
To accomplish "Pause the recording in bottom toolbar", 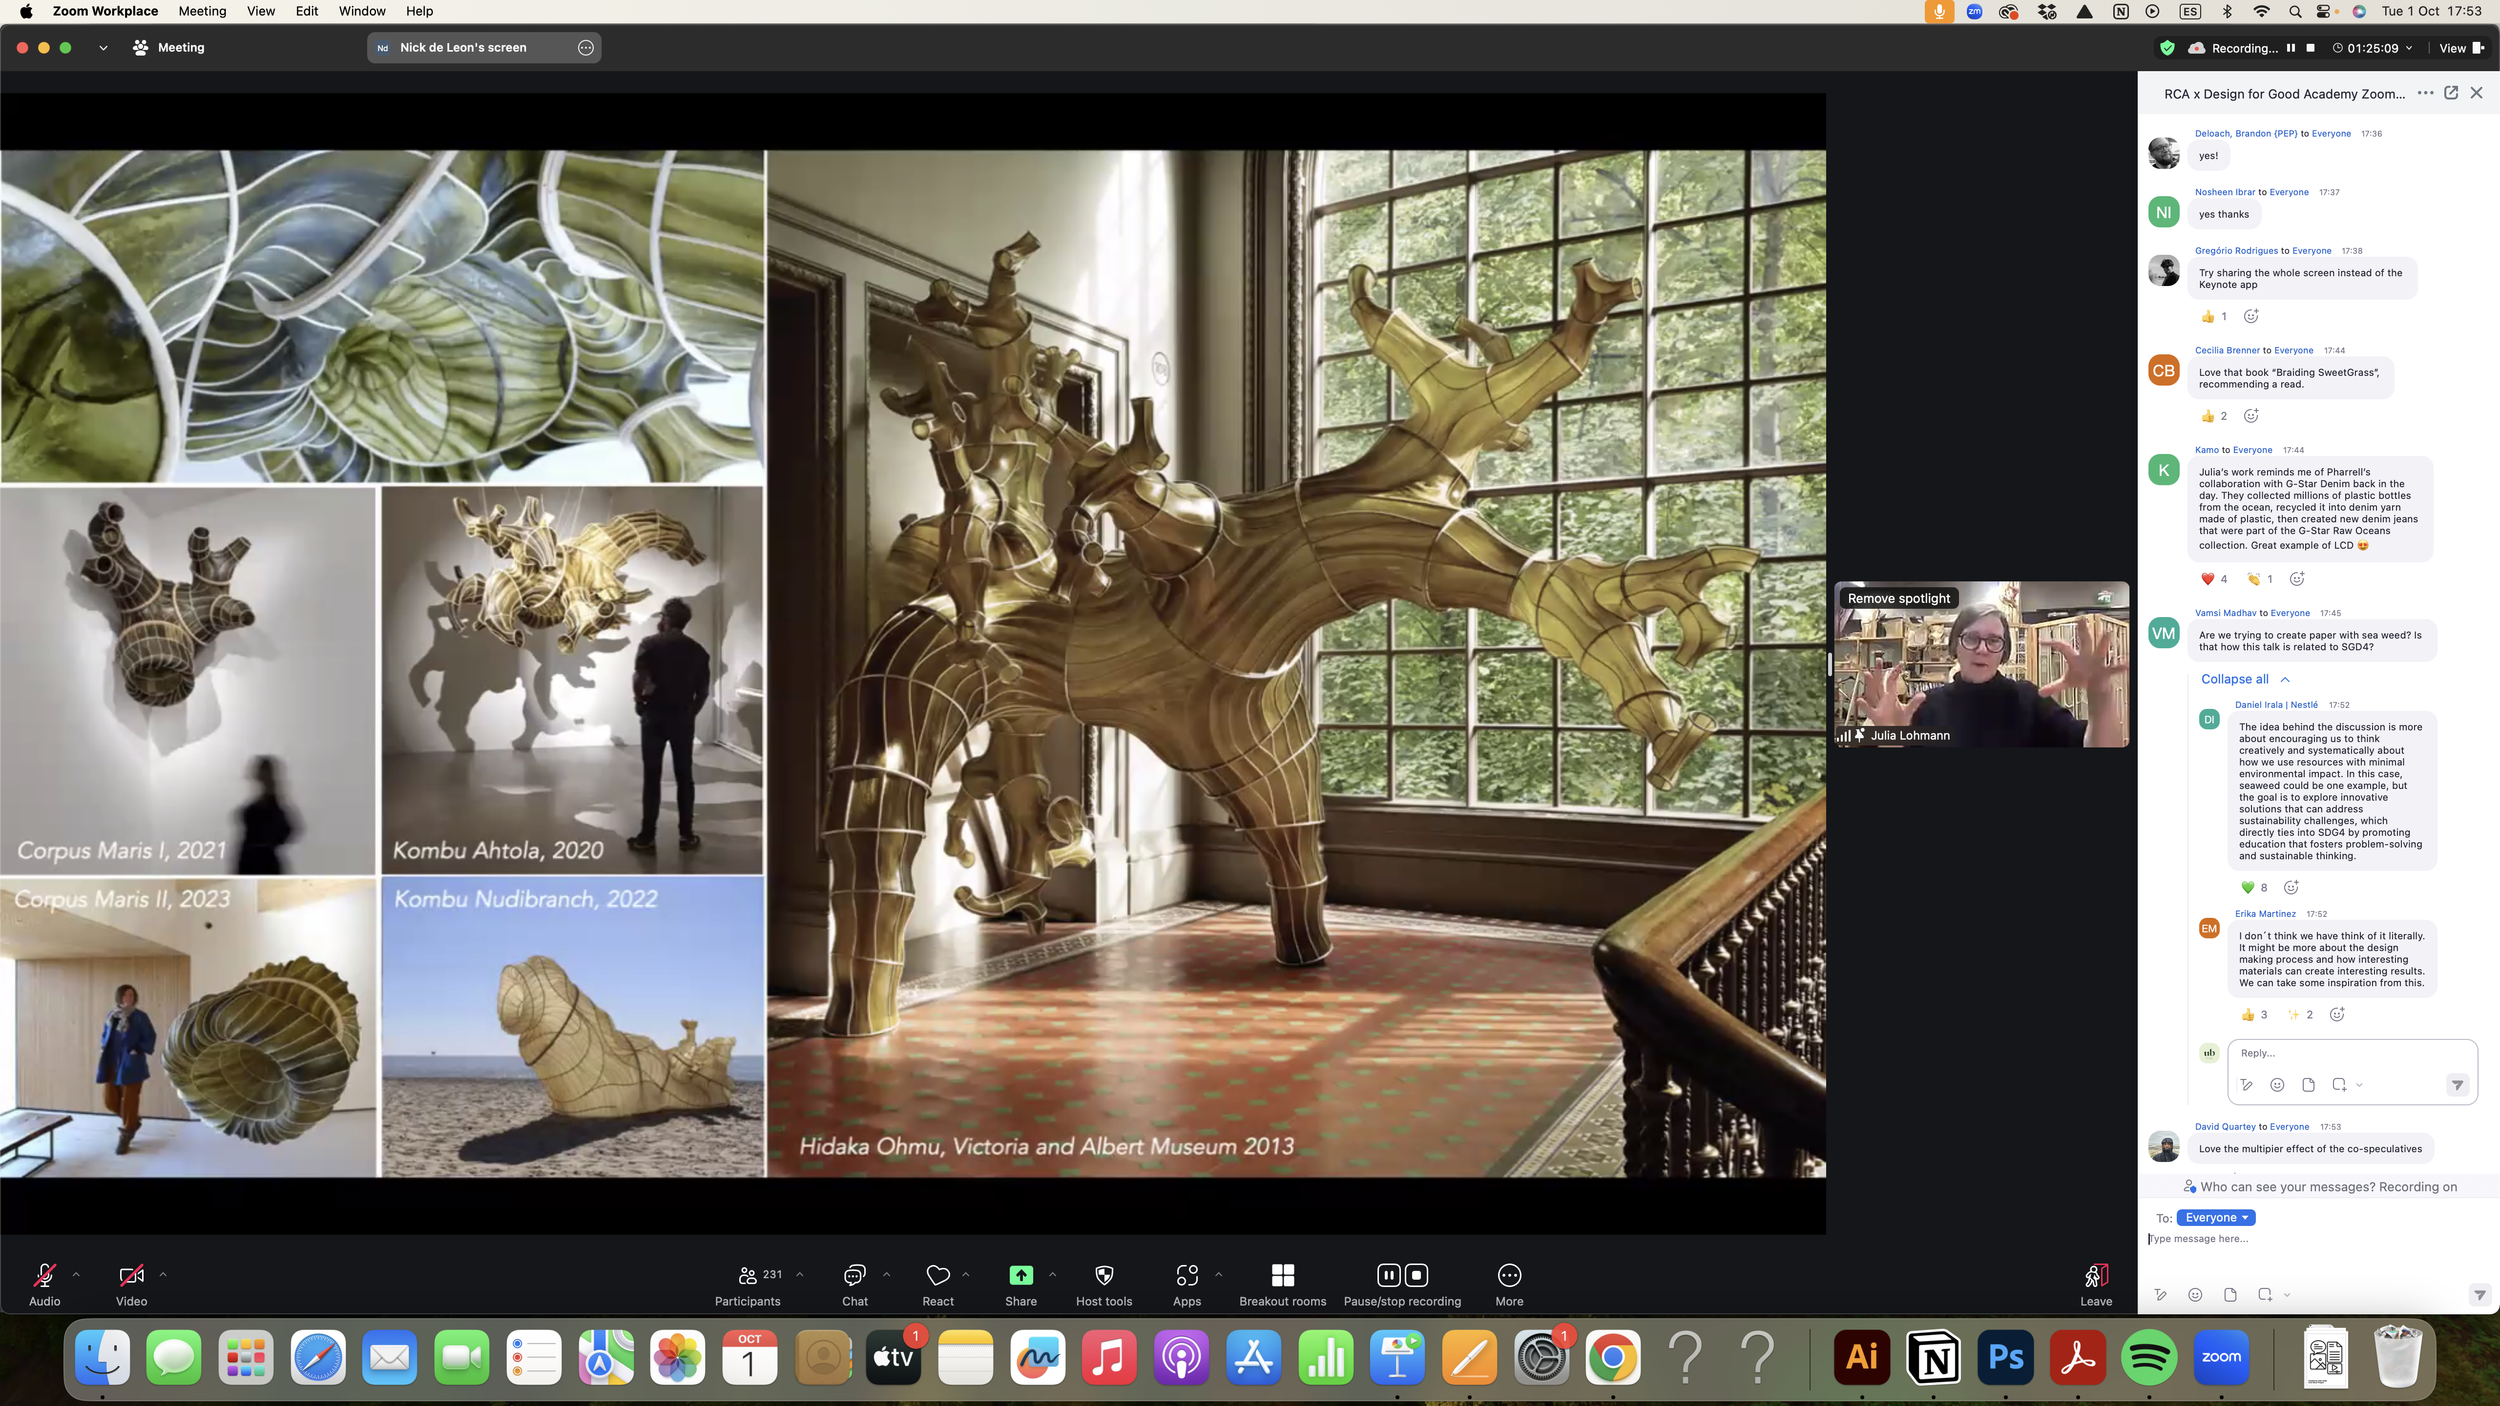I will (x=1389, y=1275).
